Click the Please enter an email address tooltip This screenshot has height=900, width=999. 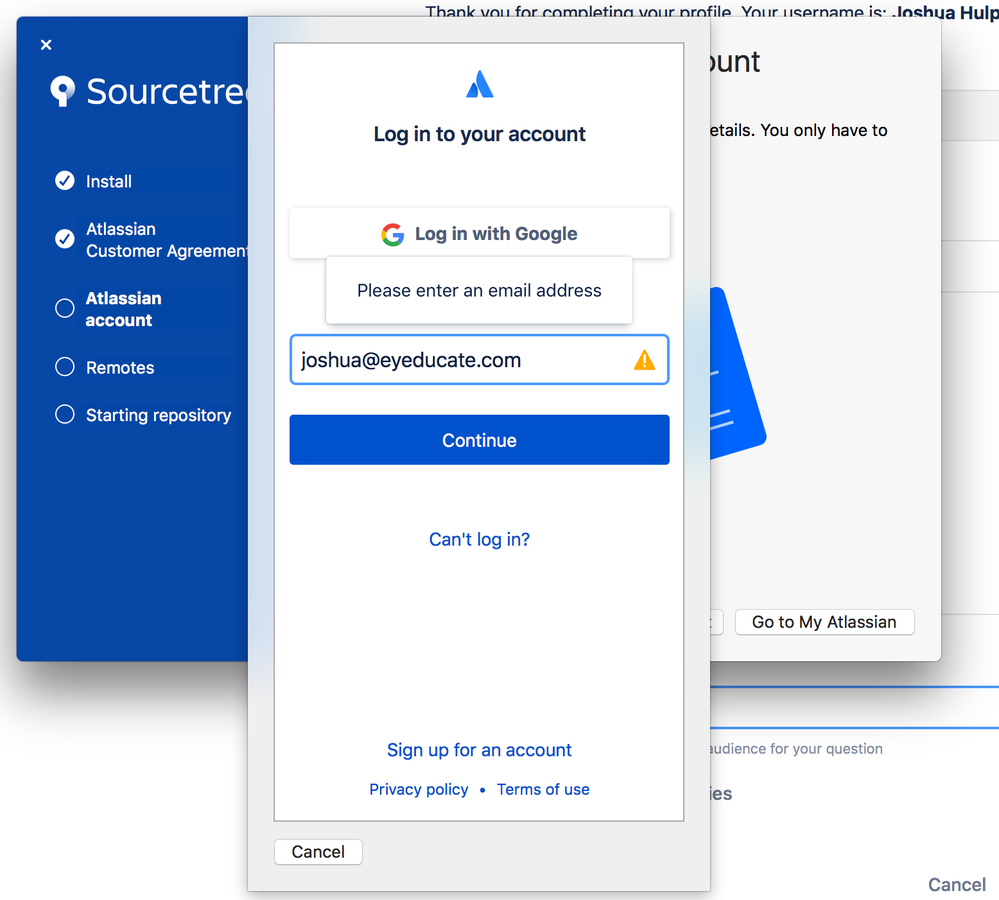point(479,290)
